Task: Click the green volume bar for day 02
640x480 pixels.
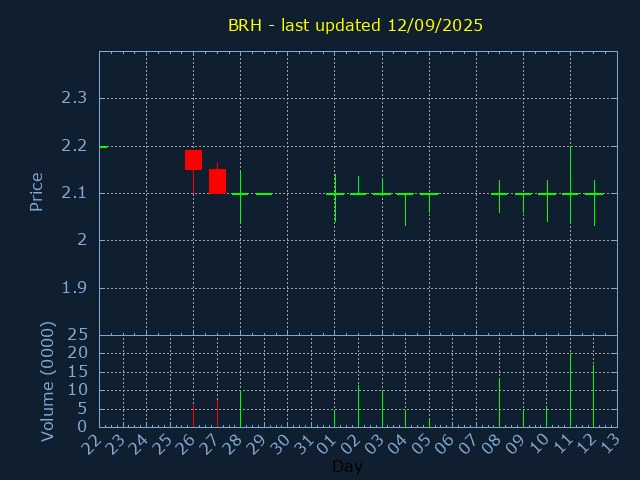Action: coord(358,406)
